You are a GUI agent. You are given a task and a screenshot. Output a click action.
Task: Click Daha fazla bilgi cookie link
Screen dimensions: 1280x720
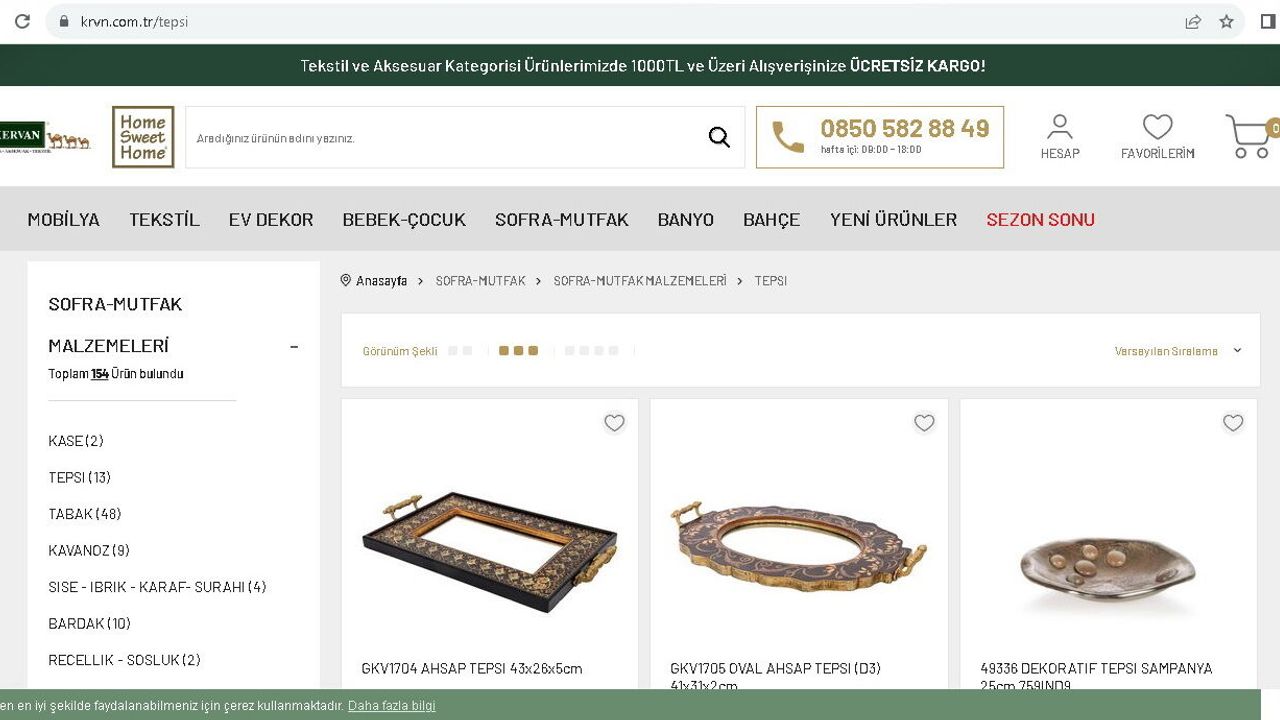pyautogui.click(x=392, y=706)
